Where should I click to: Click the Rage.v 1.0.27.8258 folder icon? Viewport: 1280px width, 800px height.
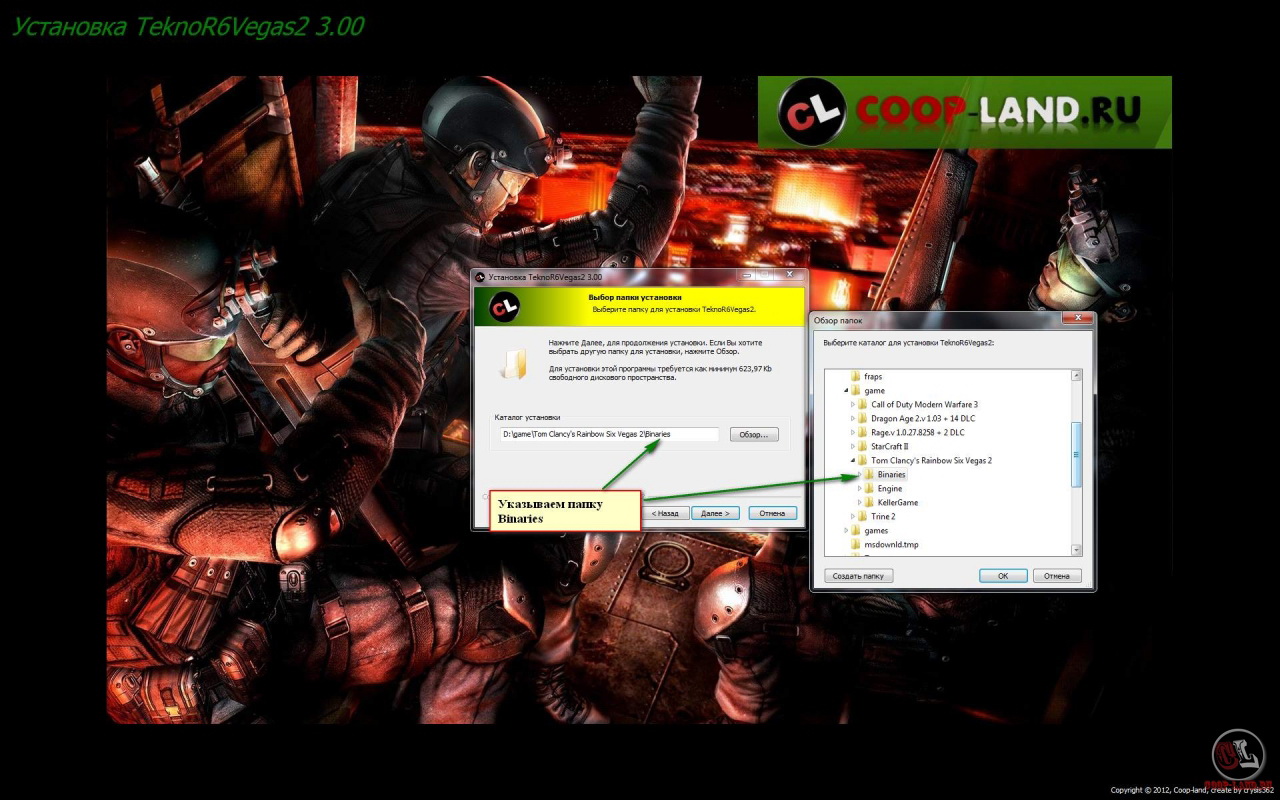click(x=864, y=432)
